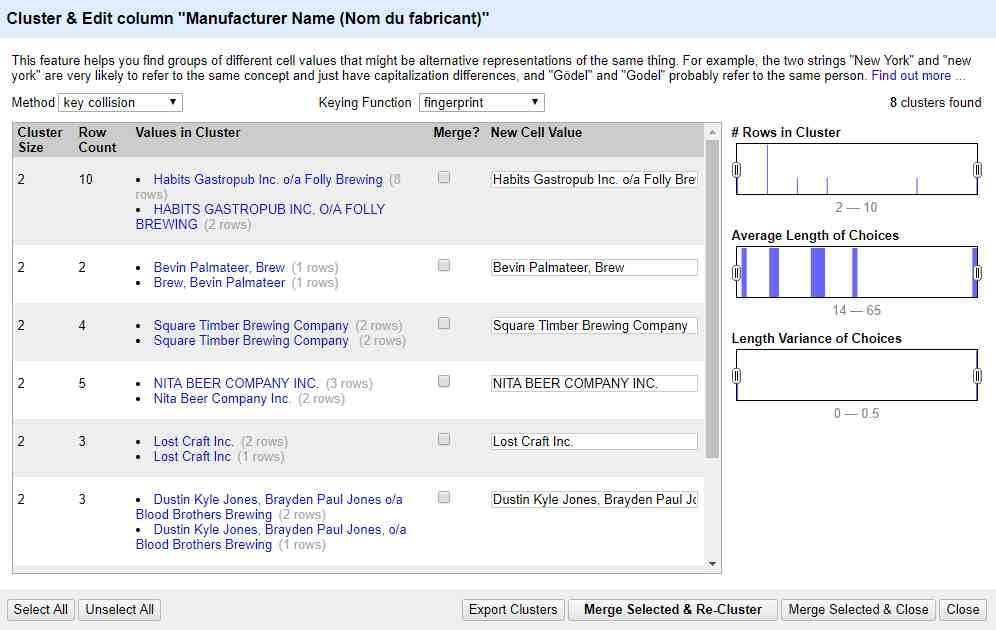Screen dimensions: 996x630
Task: Open the Method dropdown showing "key collision"
Action: (x=120, y=102)
